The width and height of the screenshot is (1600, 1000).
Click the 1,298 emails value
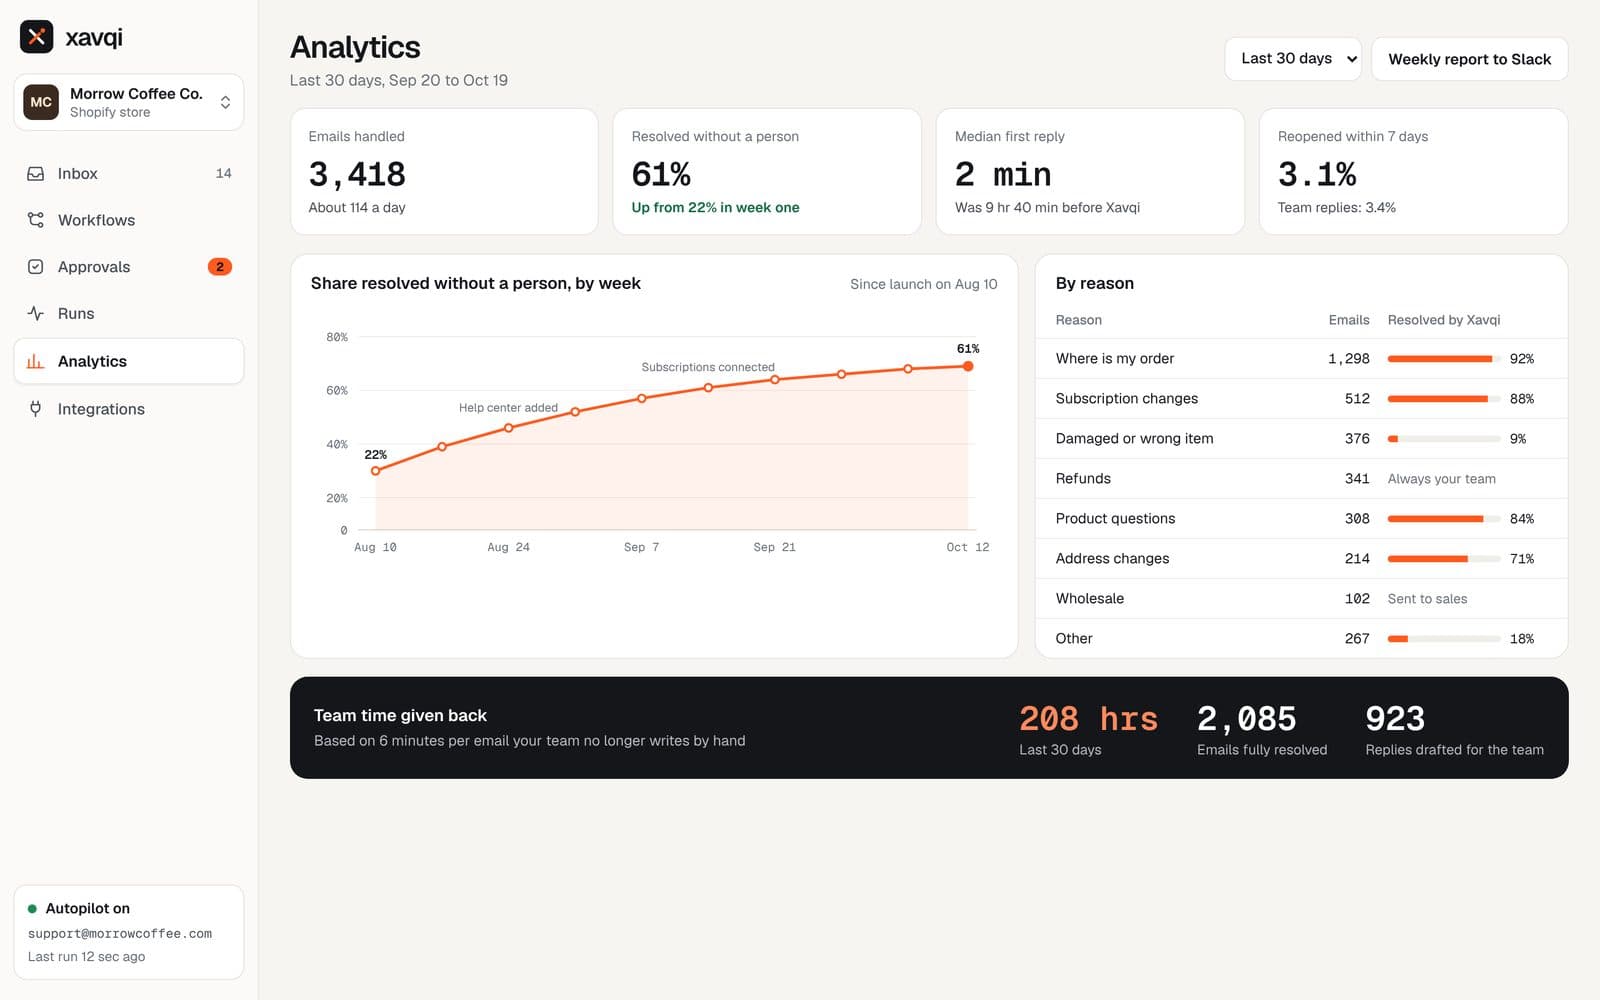tap(1349, 359)
